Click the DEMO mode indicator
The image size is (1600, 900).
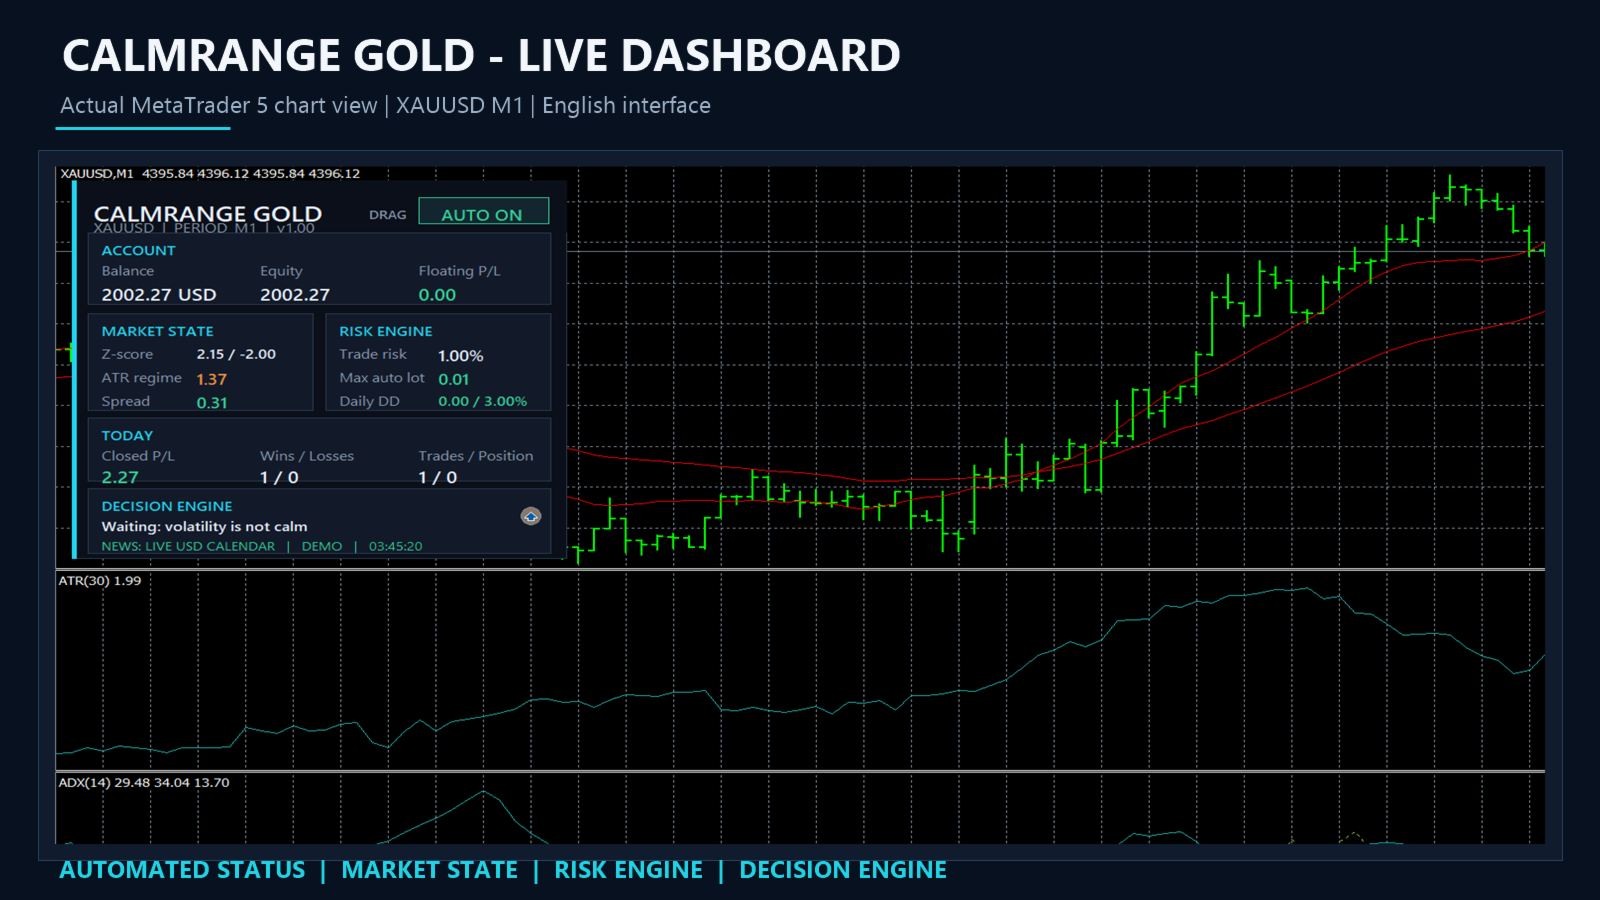(322, 546)
